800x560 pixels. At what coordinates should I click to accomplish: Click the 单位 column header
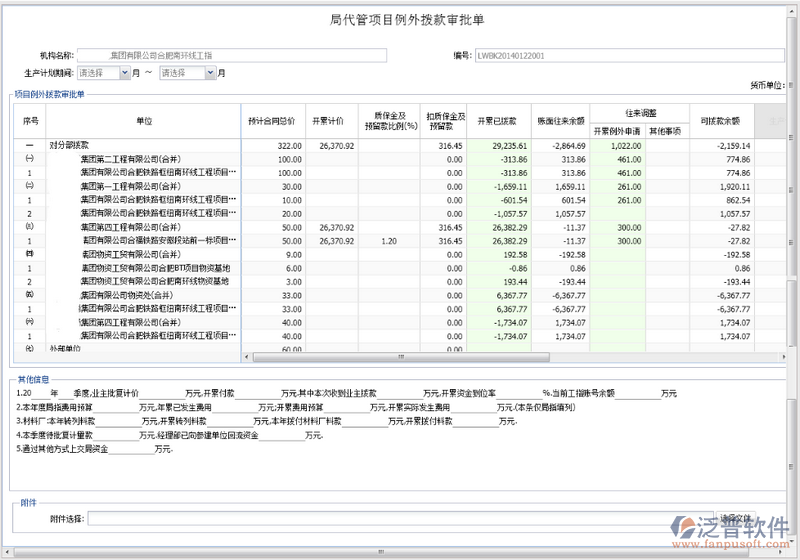point(144,121)
